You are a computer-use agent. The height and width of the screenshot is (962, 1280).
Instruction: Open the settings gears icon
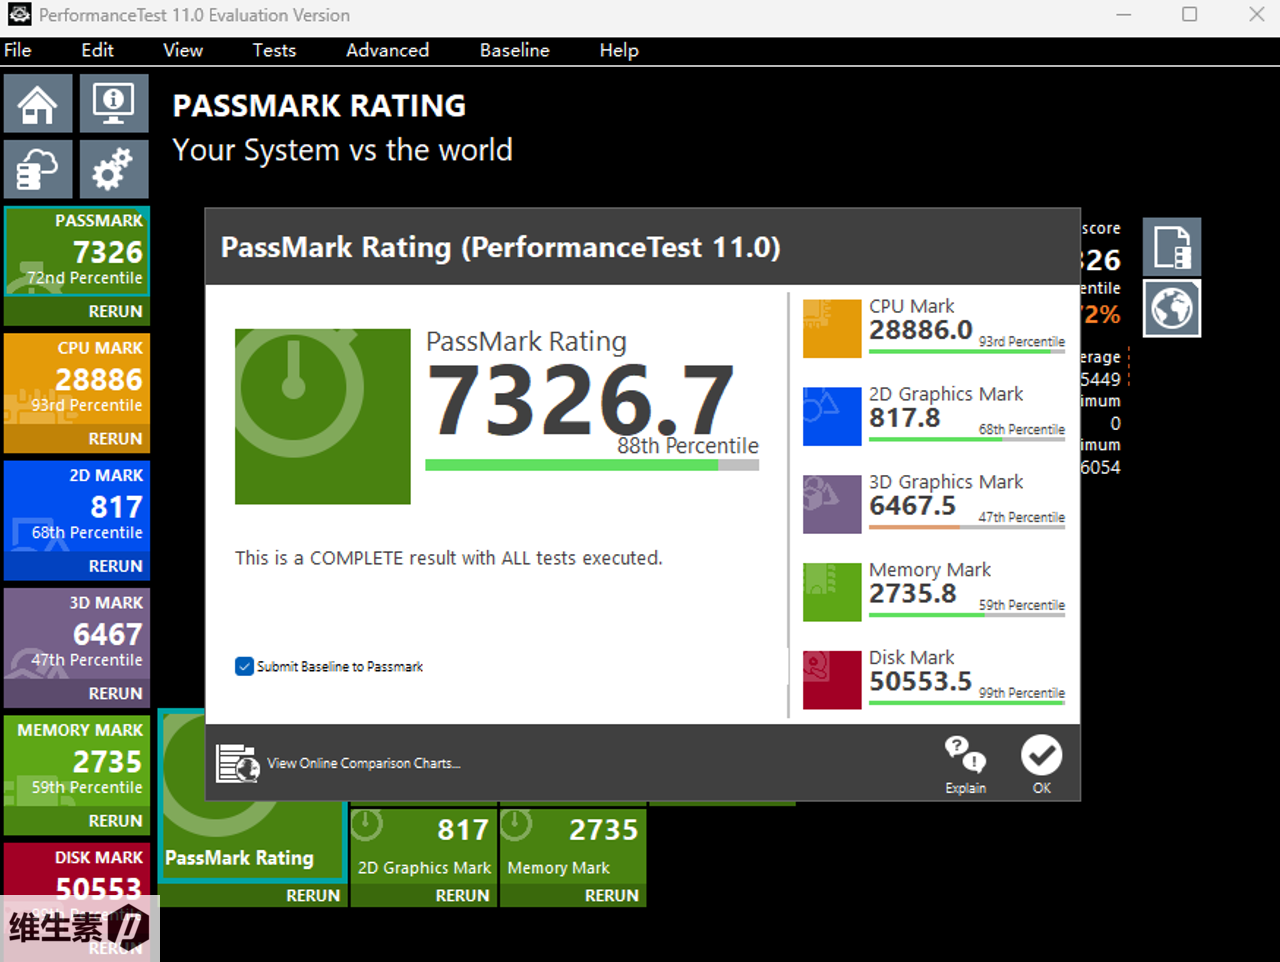(x=114, y=169)
